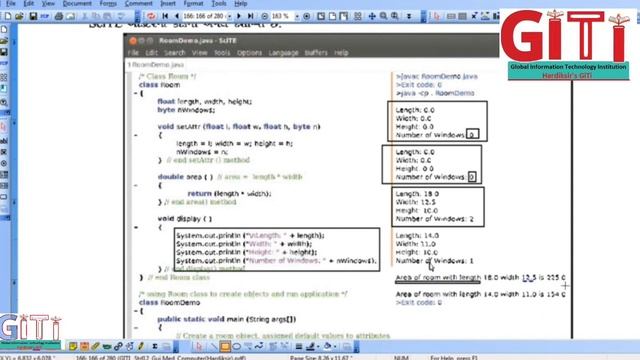Click the New document icon
640x360 pixels.
[8, 16]
